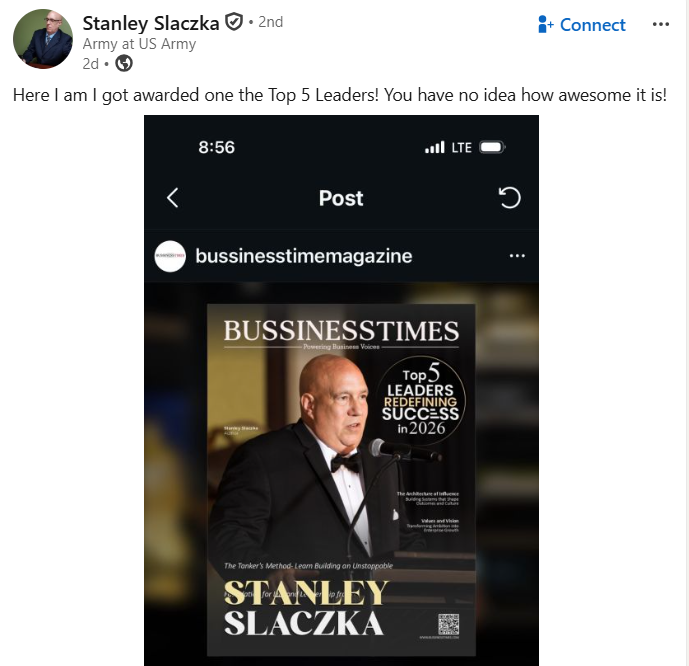Open the post's three-dot options menu
The width and height of the screenshot is (689, 666).
point(660,24)
